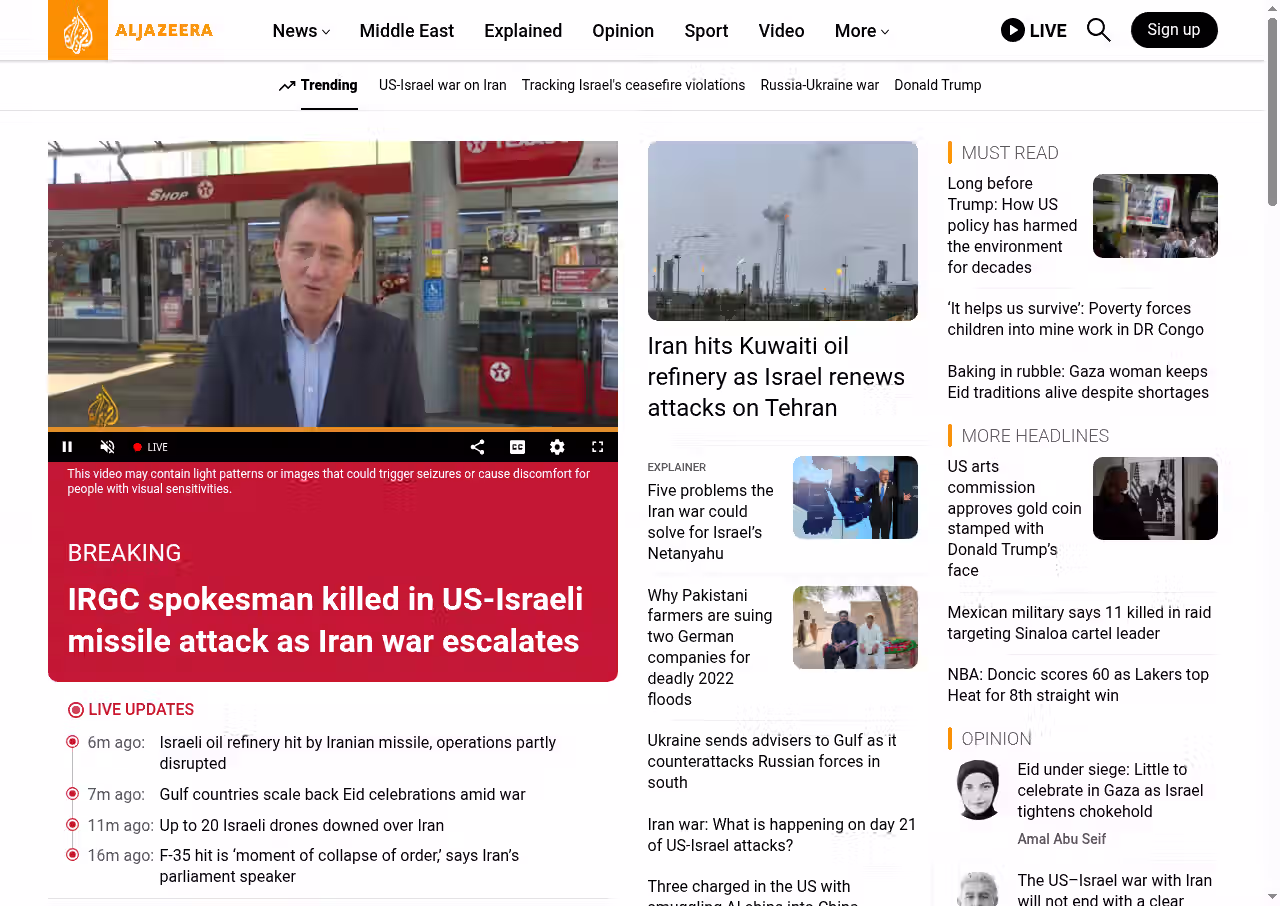Click the video progress bar

coord(332,429)
